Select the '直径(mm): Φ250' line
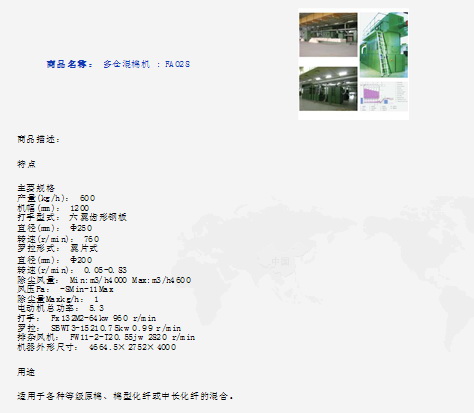The height and width of the screenshot is (413, 474). click(x=55, y=228)
